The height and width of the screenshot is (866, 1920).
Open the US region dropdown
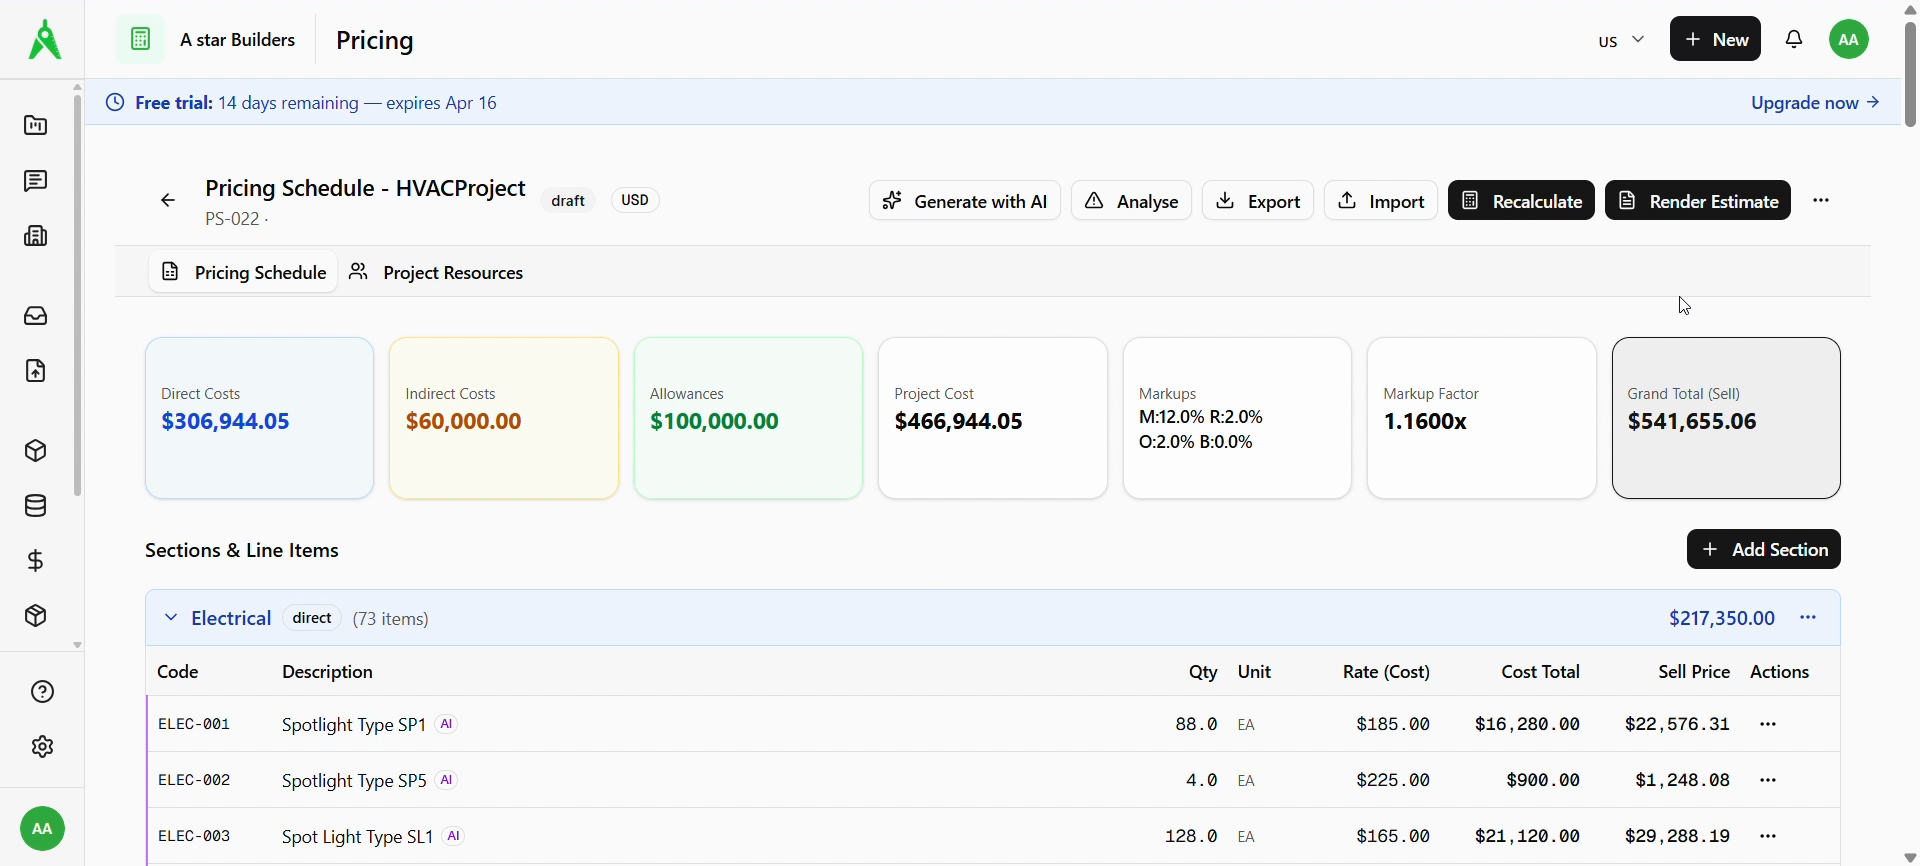pyautogui.click(x=1621, y=41)
